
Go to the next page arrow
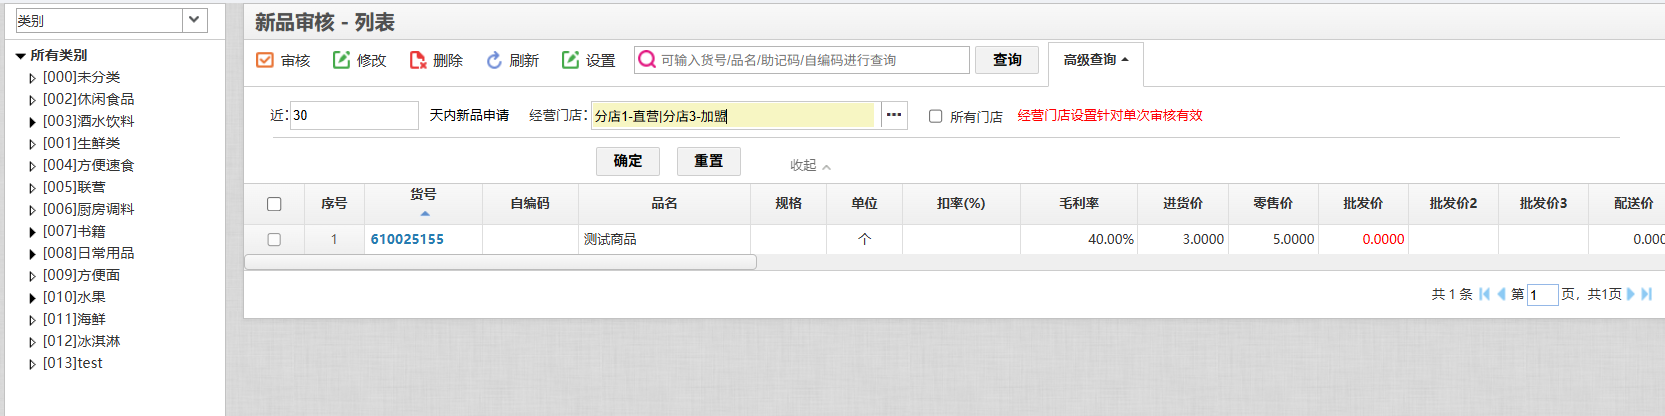tap(1631, 294)
